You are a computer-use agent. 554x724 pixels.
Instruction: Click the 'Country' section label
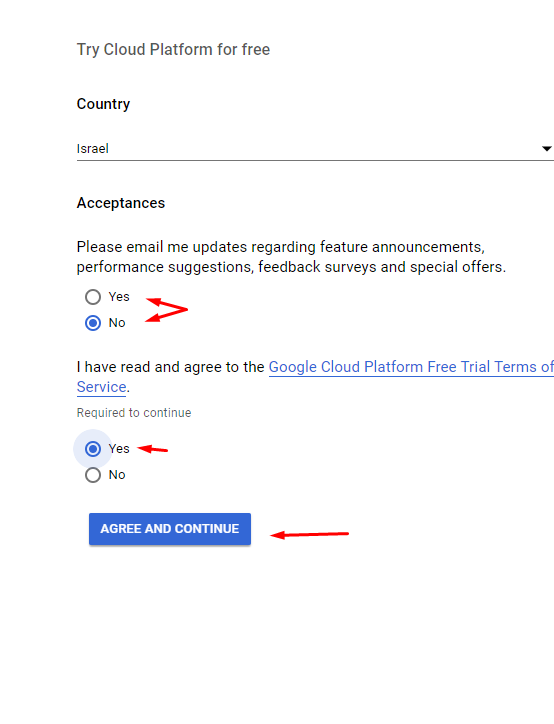103,104
